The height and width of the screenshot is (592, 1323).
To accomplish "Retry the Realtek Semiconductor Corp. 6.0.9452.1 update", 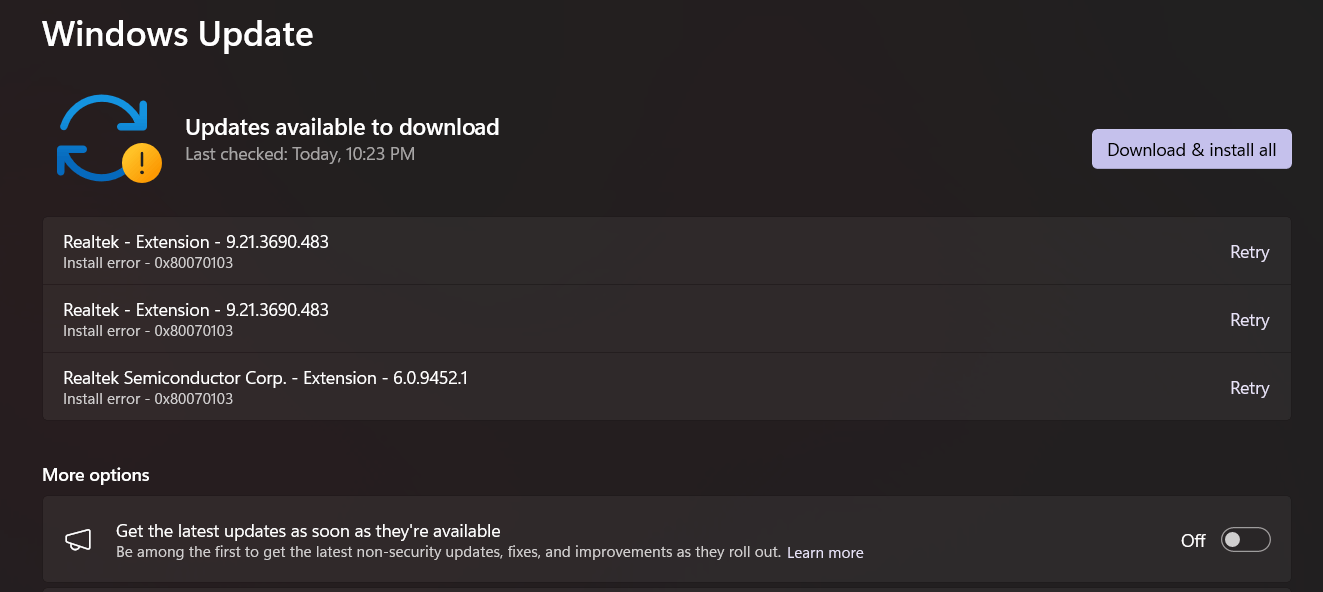I will (1249, 388).
